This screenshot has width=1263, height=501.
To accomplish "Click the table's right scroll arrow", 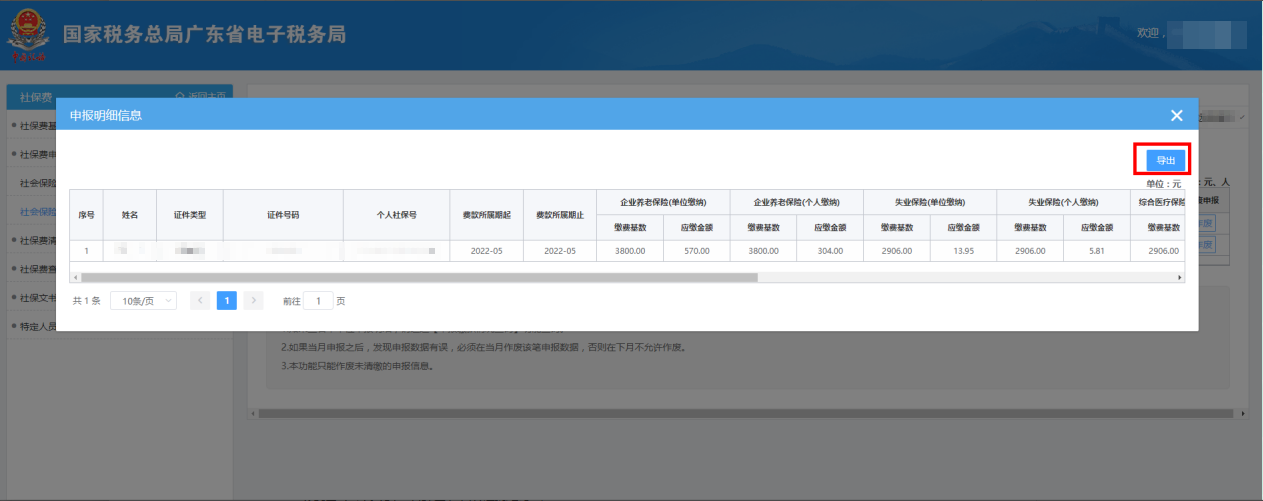I will tap(1179, 277).
